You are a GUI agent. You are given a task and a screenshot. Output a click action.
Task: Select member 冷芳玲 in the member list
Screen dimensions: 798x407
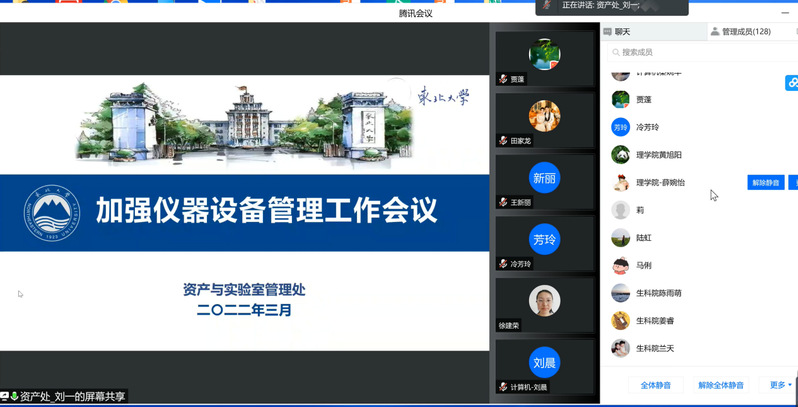pos(647,127)
